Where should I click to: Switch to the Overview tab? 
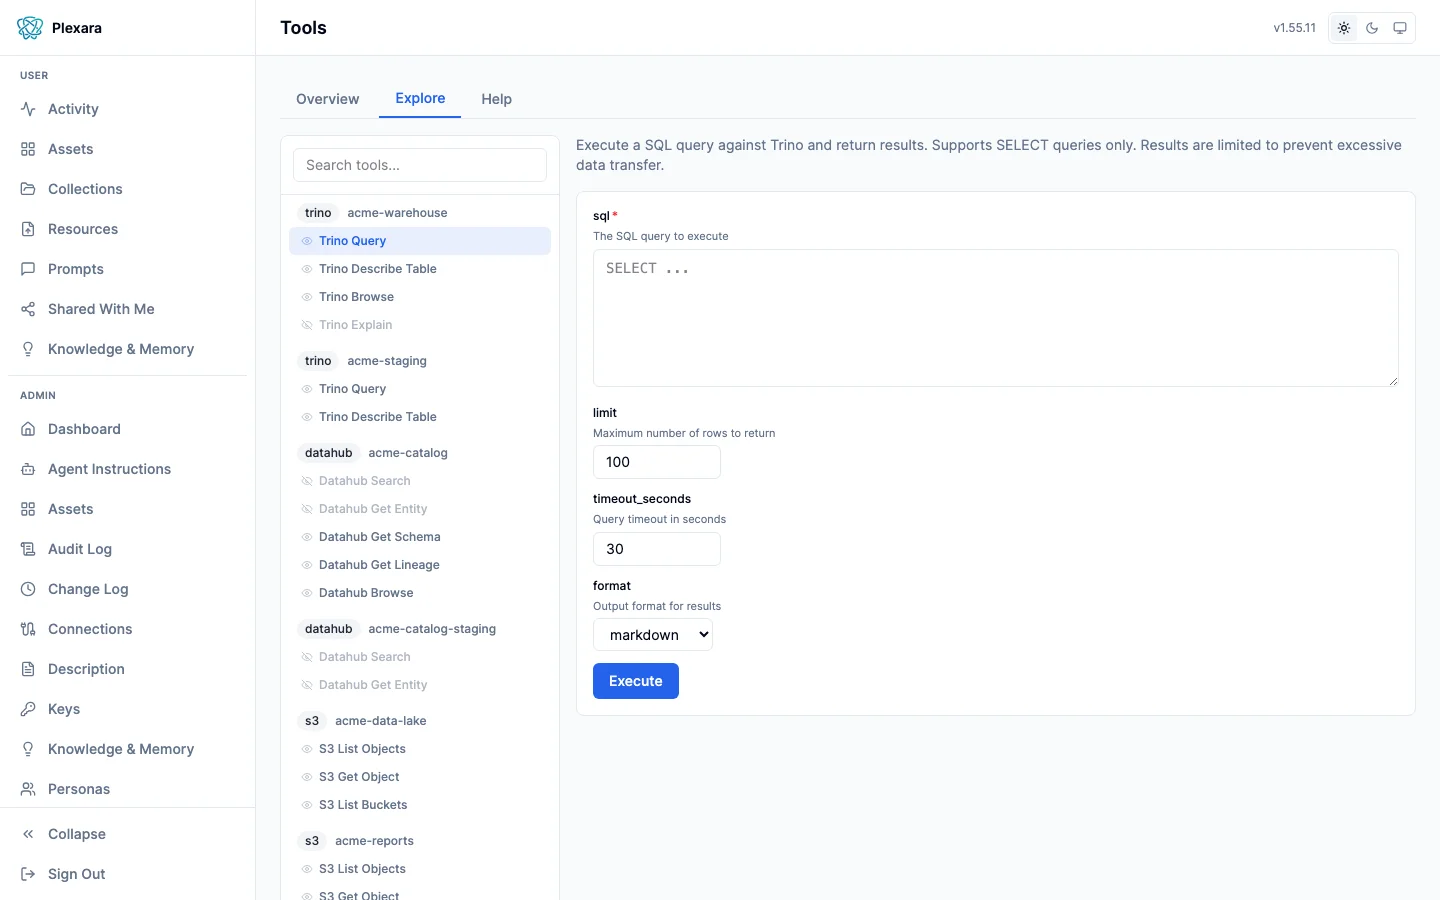click(327, 99)
